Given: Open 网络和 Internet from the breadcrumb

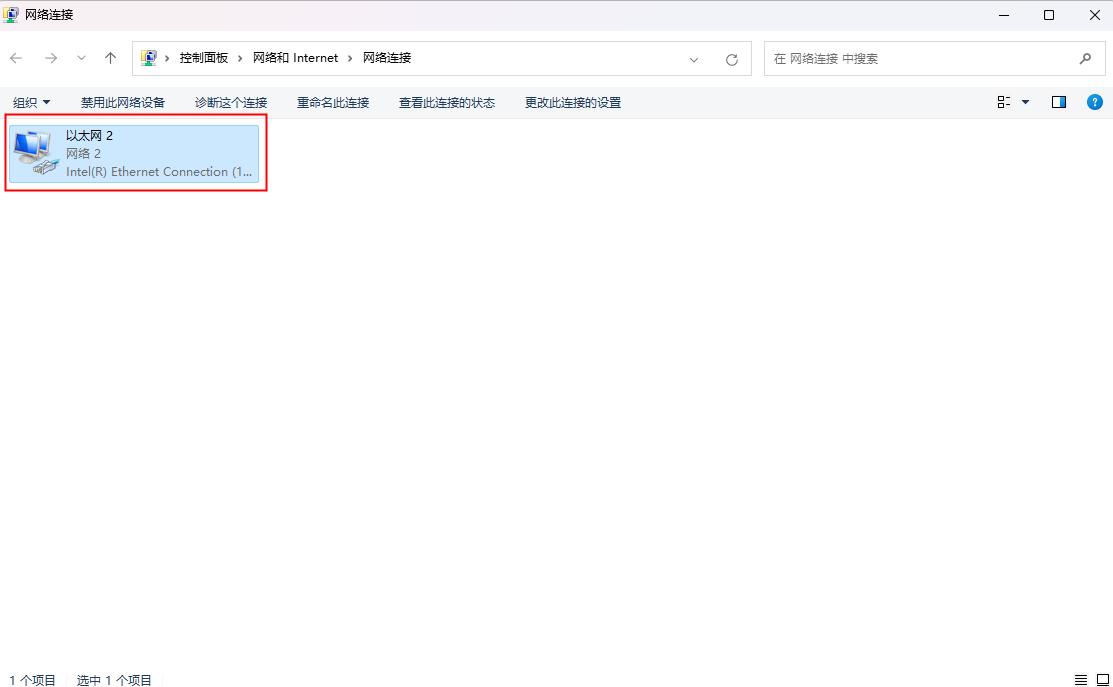Looking at the screenshot, I should pos(296,57).
